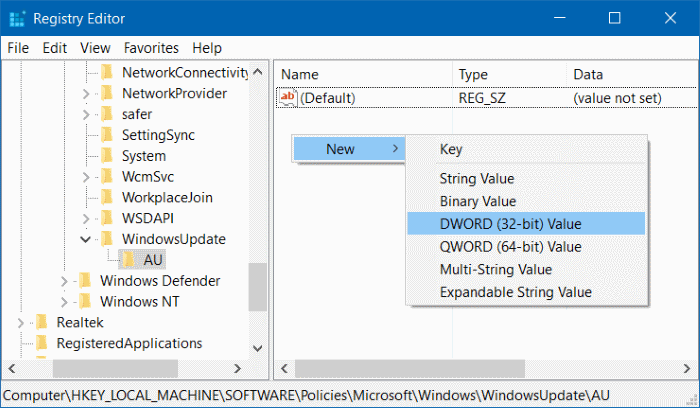This screenshot has height=408, width=700.
Task: Expand the NetworkProvider key
Action: pyautogui.click(x=86, y=94)
